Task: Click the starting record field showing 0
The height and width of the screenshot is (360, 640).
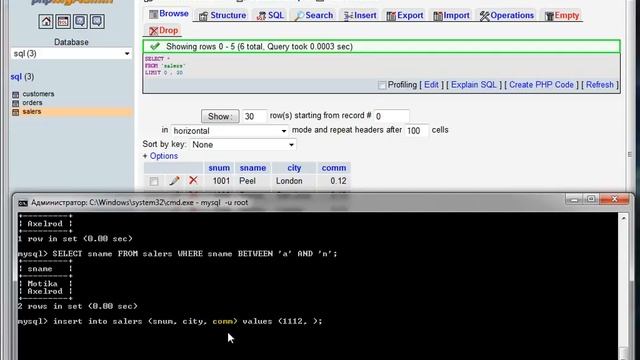Action: click(x=391, y=116)
